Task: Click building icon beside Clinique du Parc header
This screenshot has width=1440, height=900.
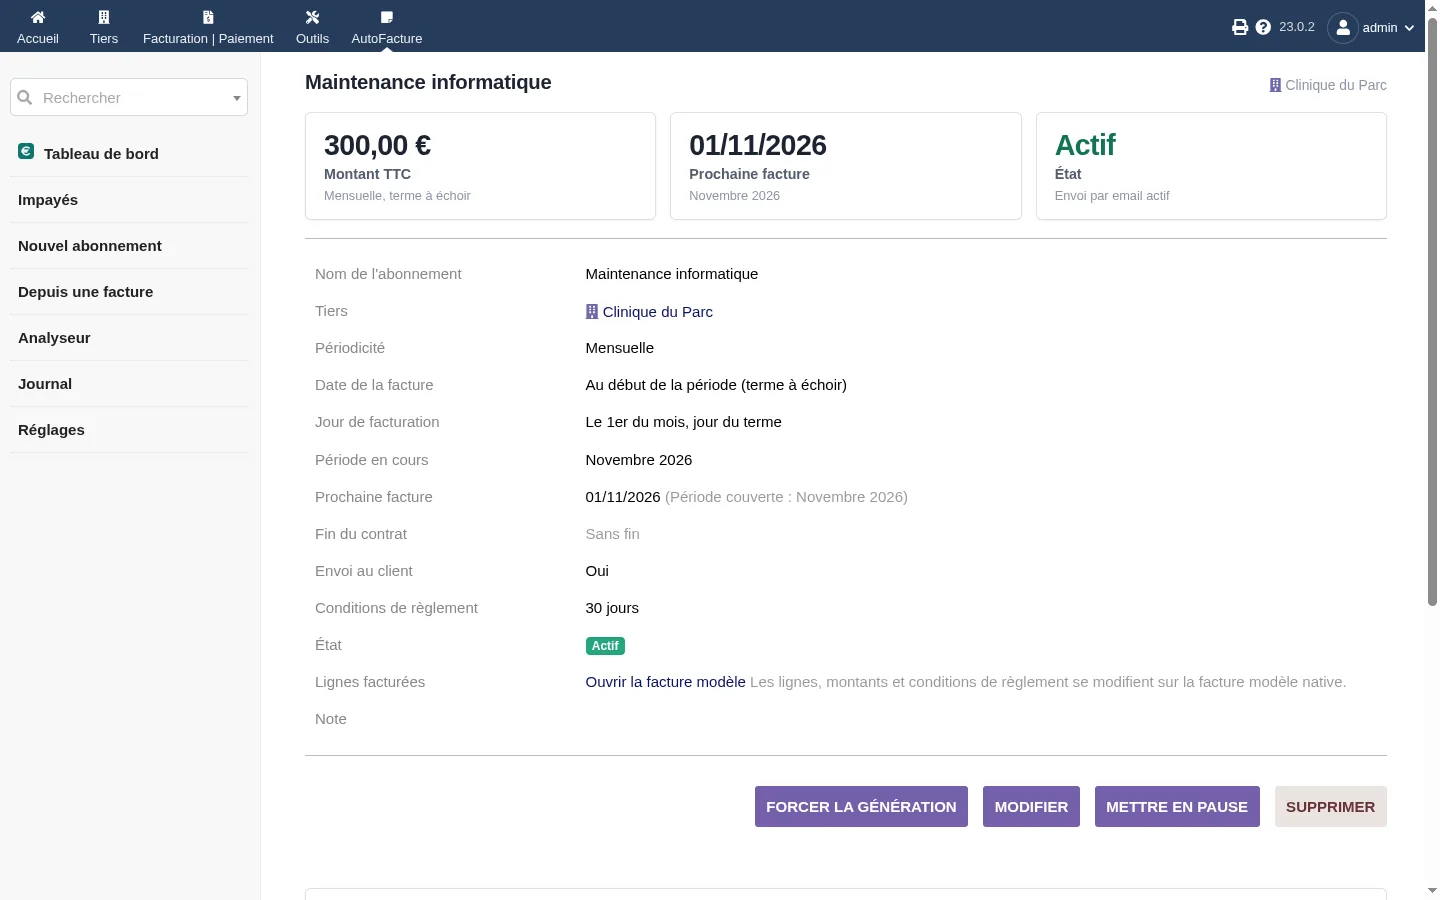Action: click(x=1275, y=85)
